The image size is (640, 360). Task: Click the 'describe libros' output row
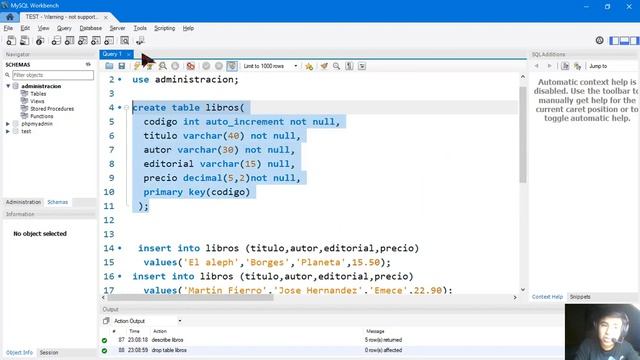click(331, 340)
